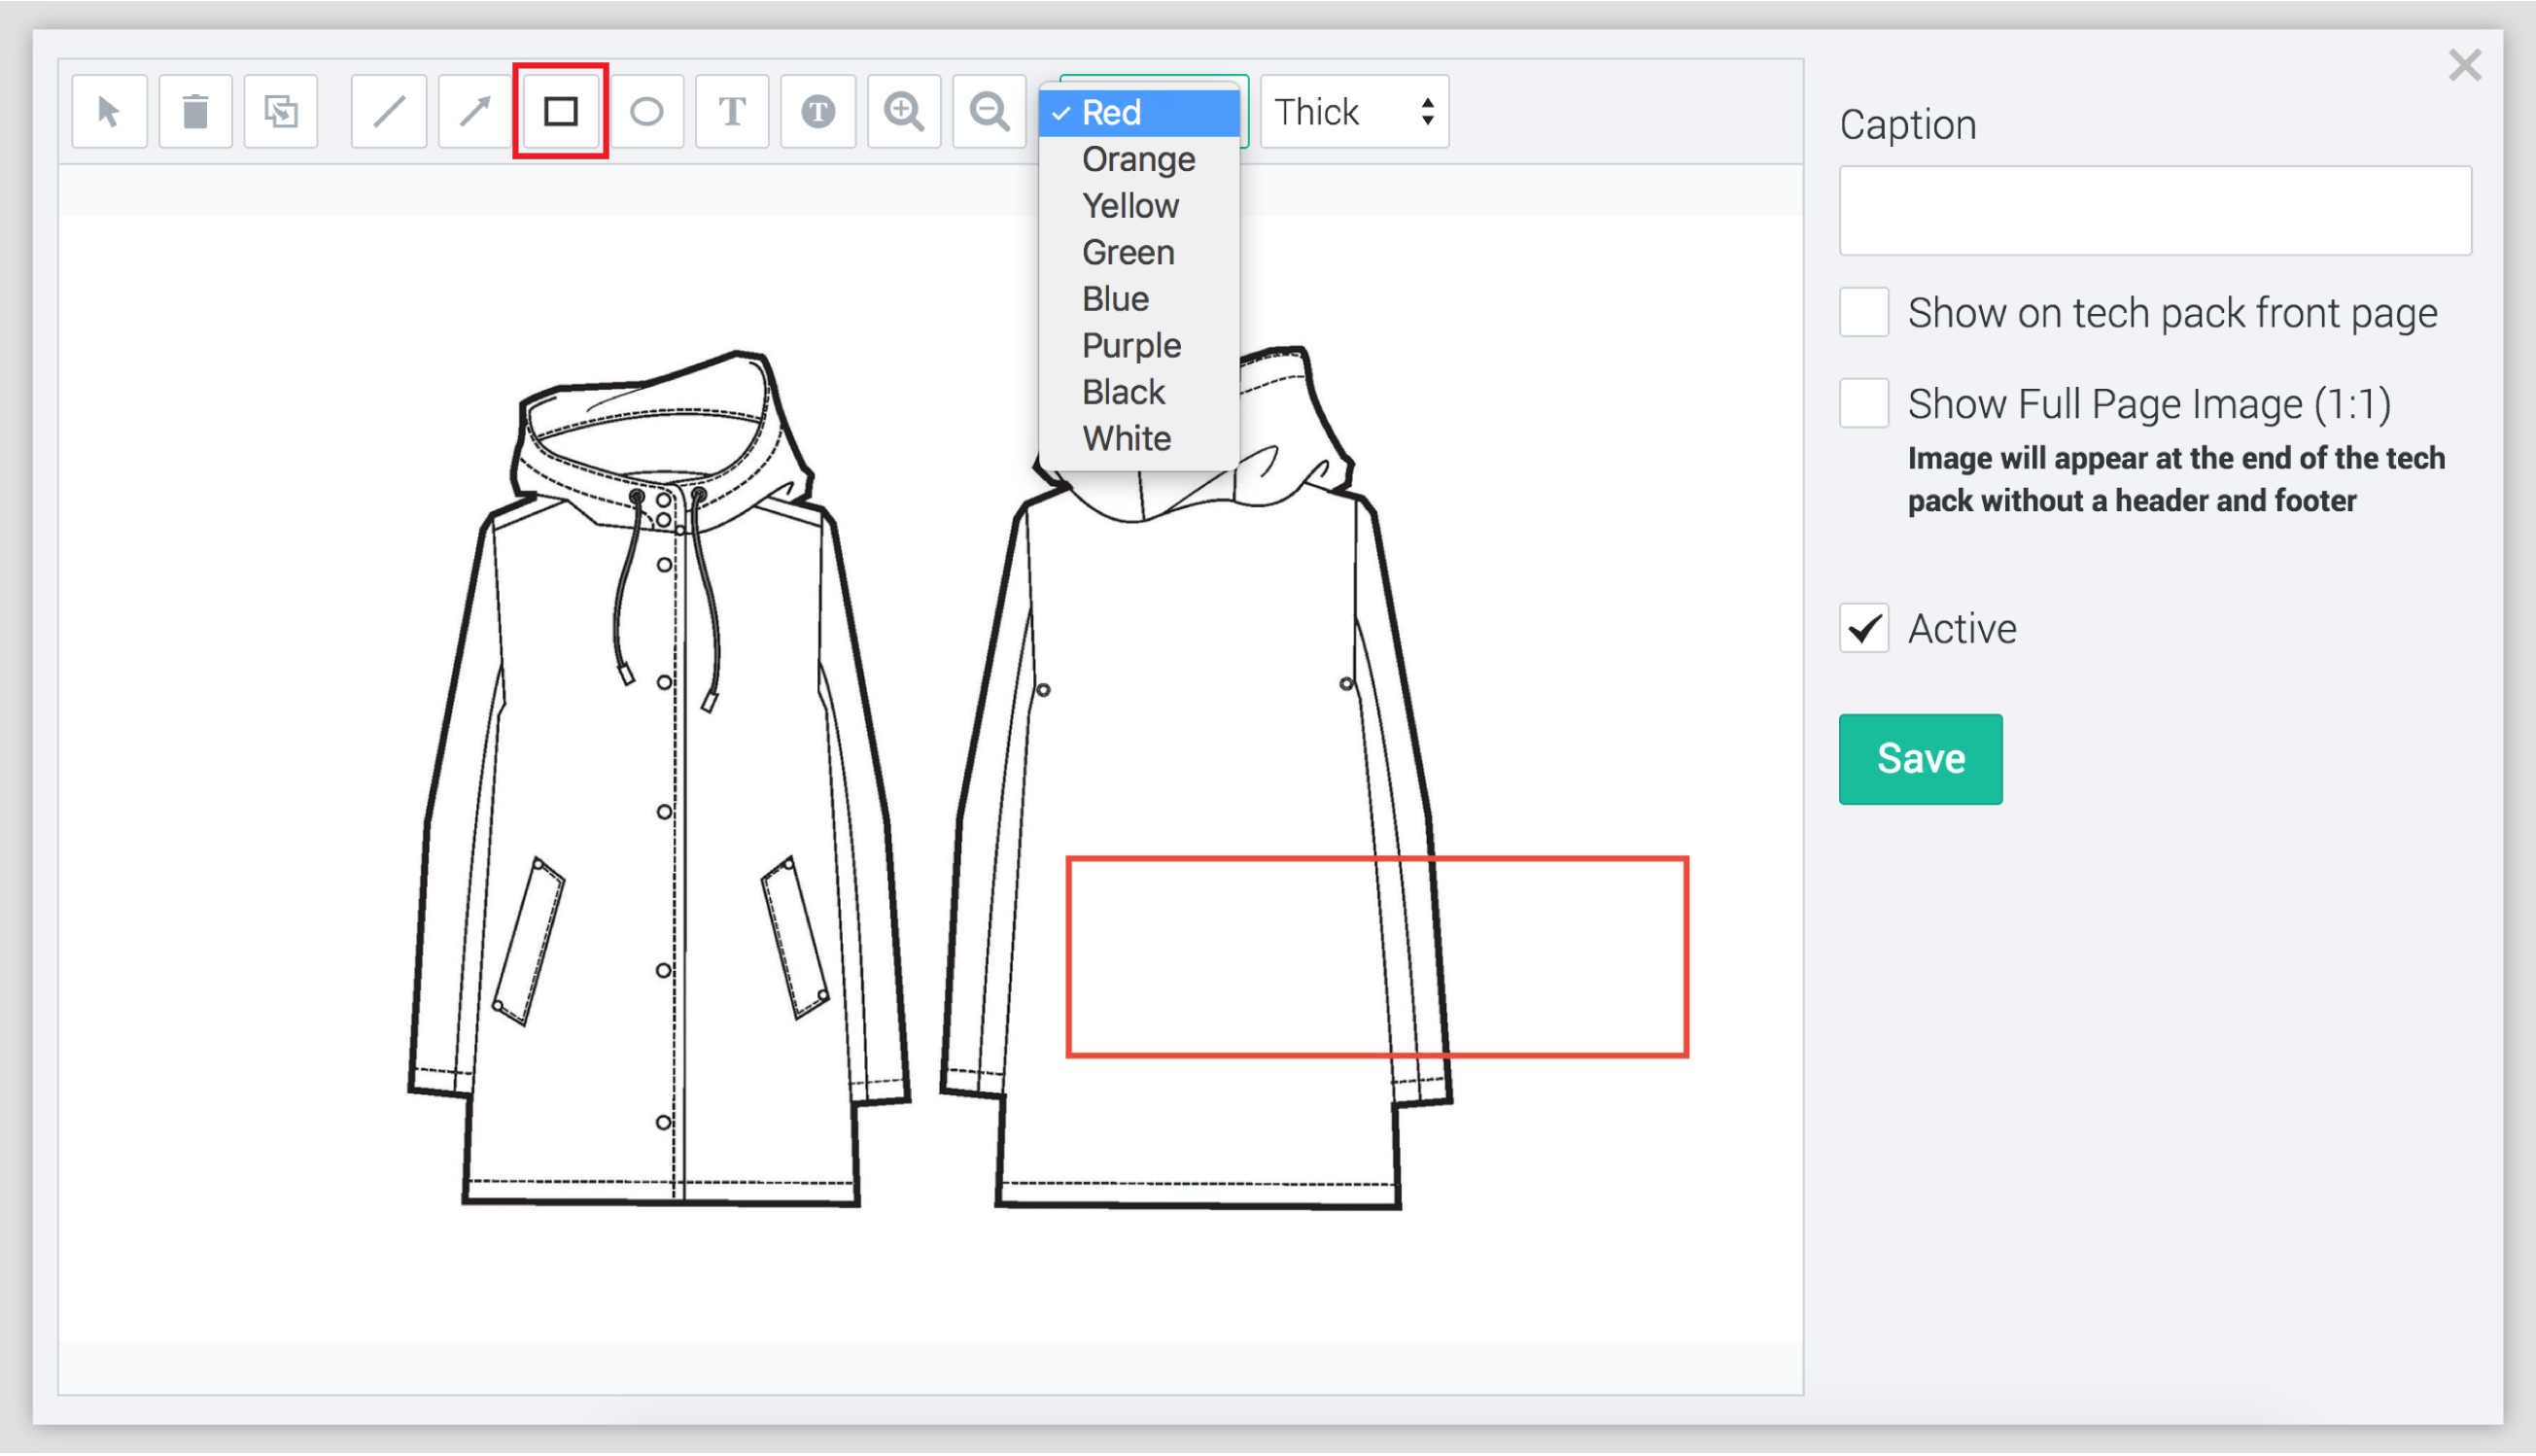Enable Show on tech pack front page
The image size is (2536, 1456).
pos(1863,313)
